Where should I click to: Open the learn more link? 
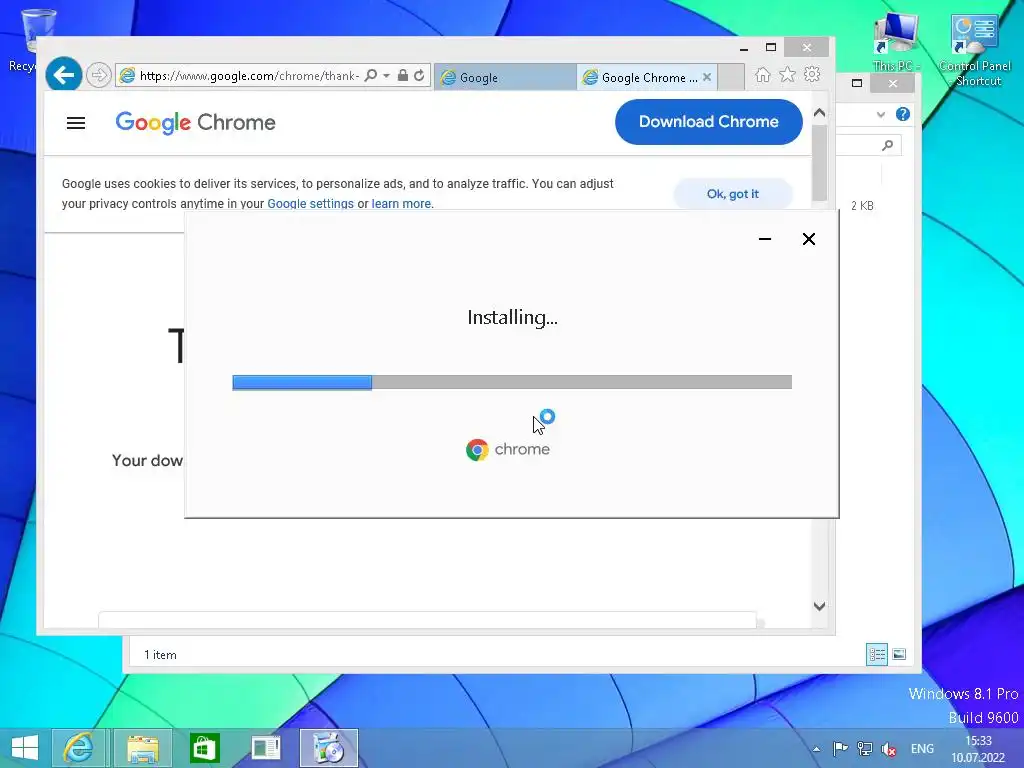[401, 204]
